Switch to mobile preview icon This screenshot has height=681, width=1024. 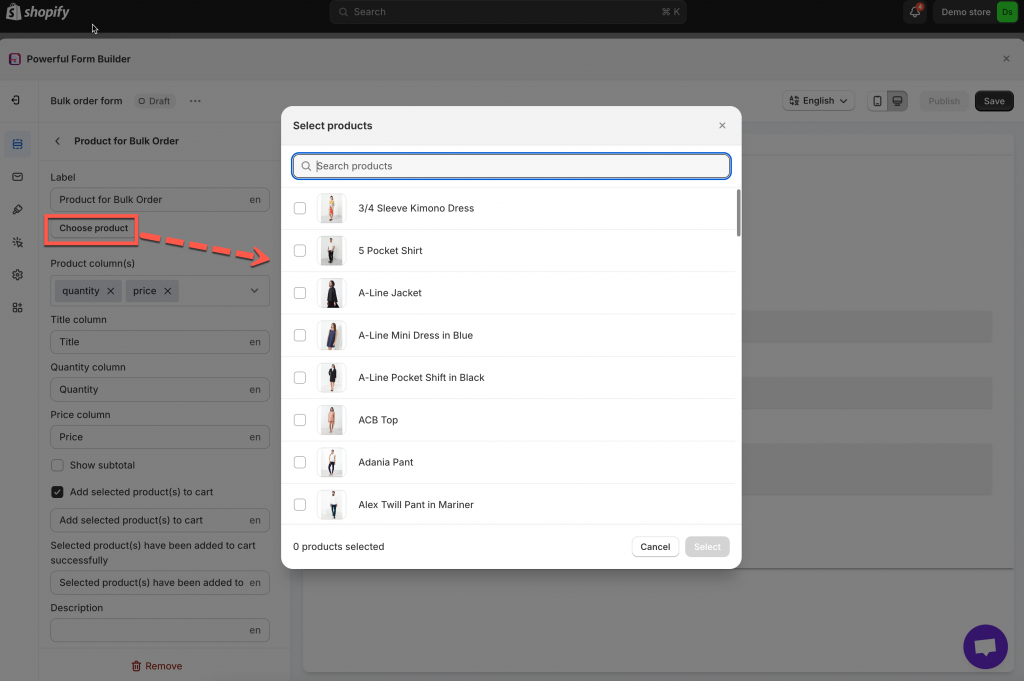tap(877, 101)
